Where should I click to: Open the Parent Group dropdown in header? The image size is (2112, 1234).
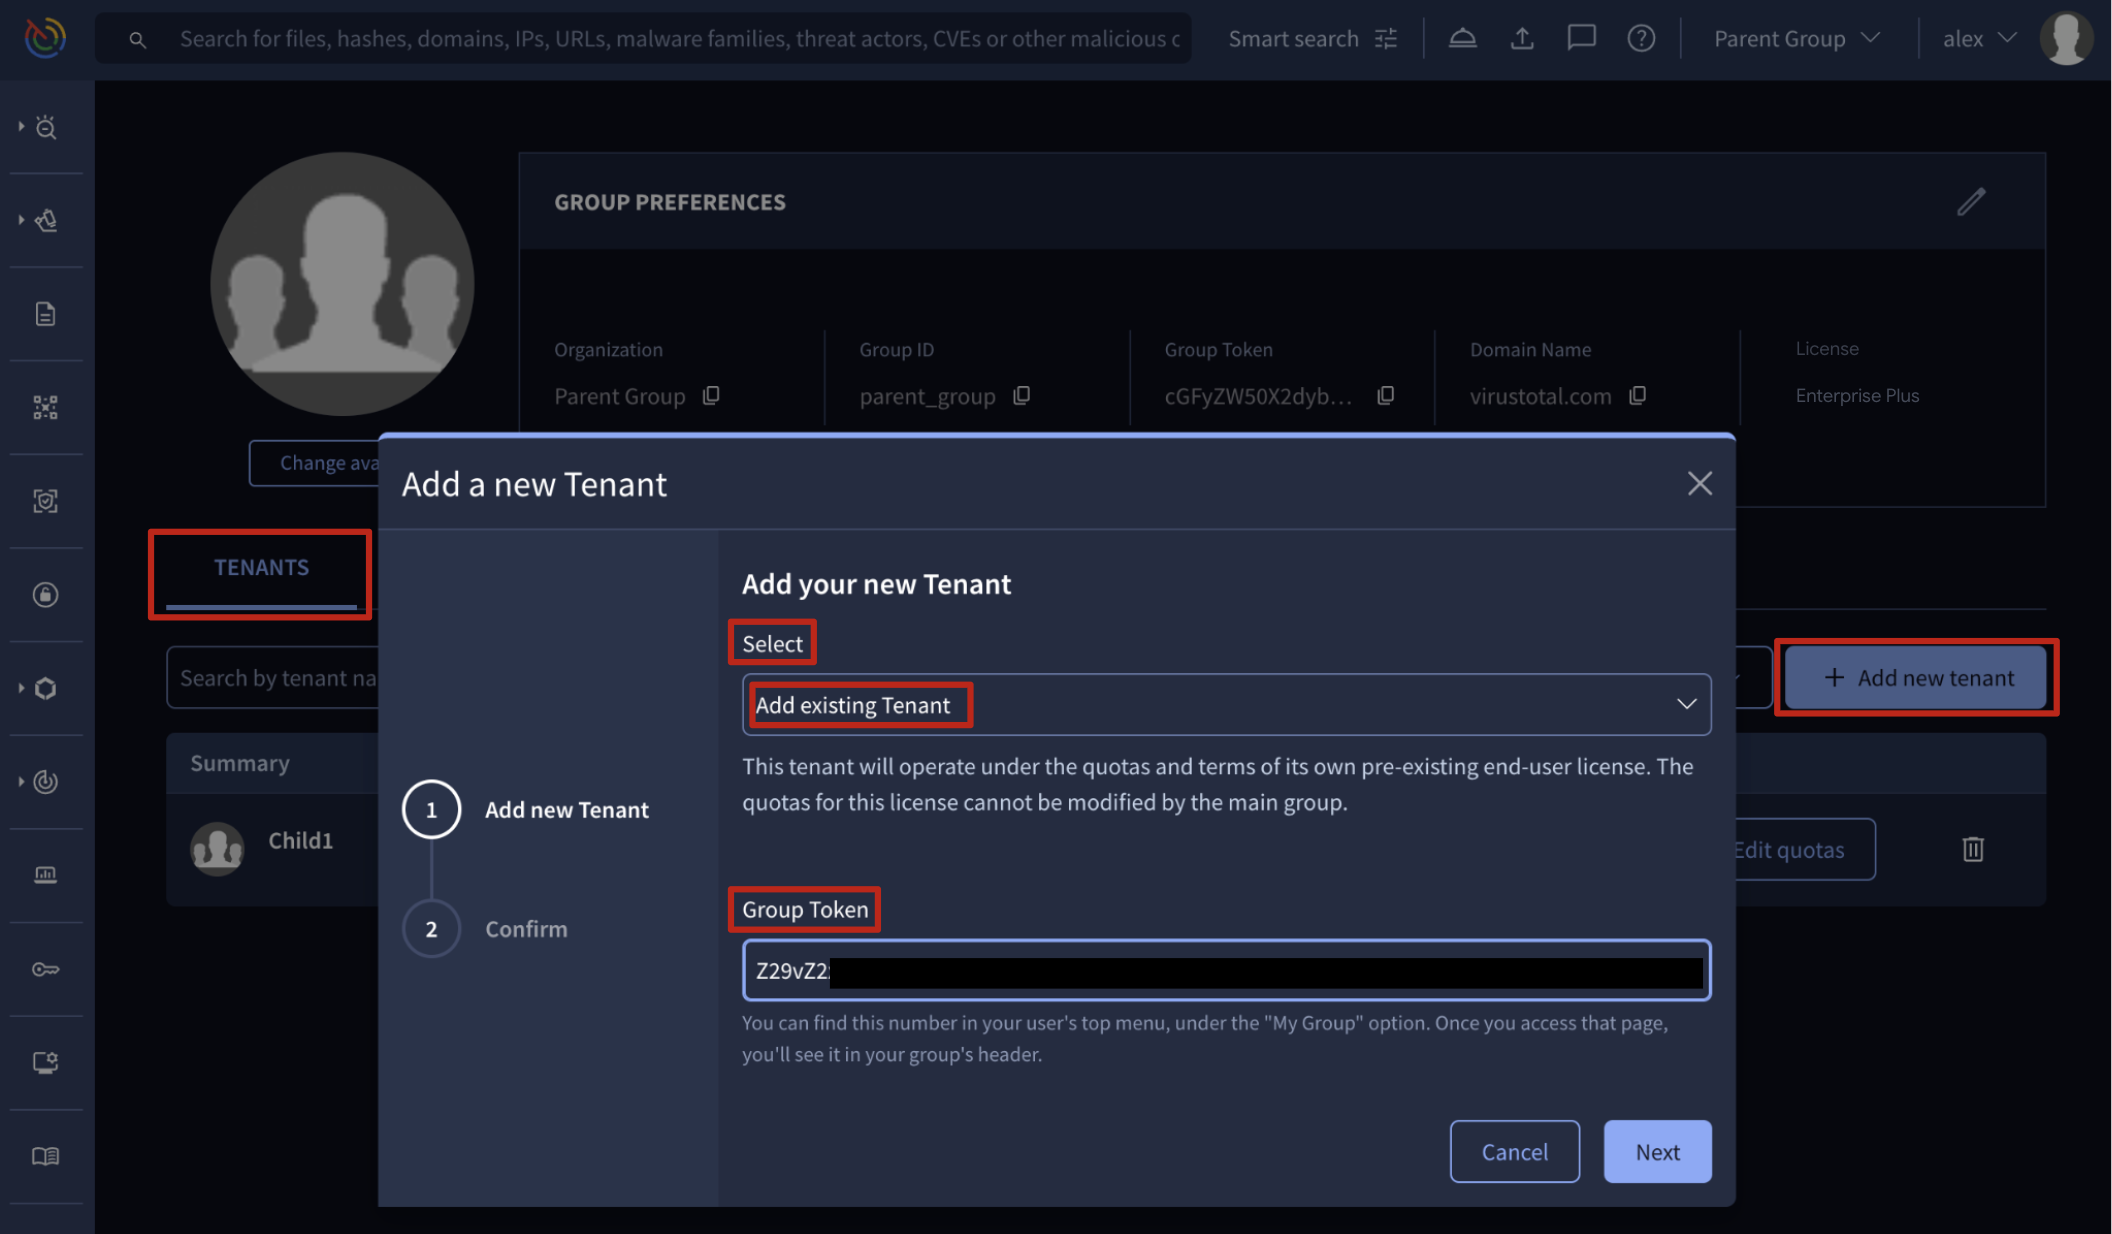(1796, 38)
